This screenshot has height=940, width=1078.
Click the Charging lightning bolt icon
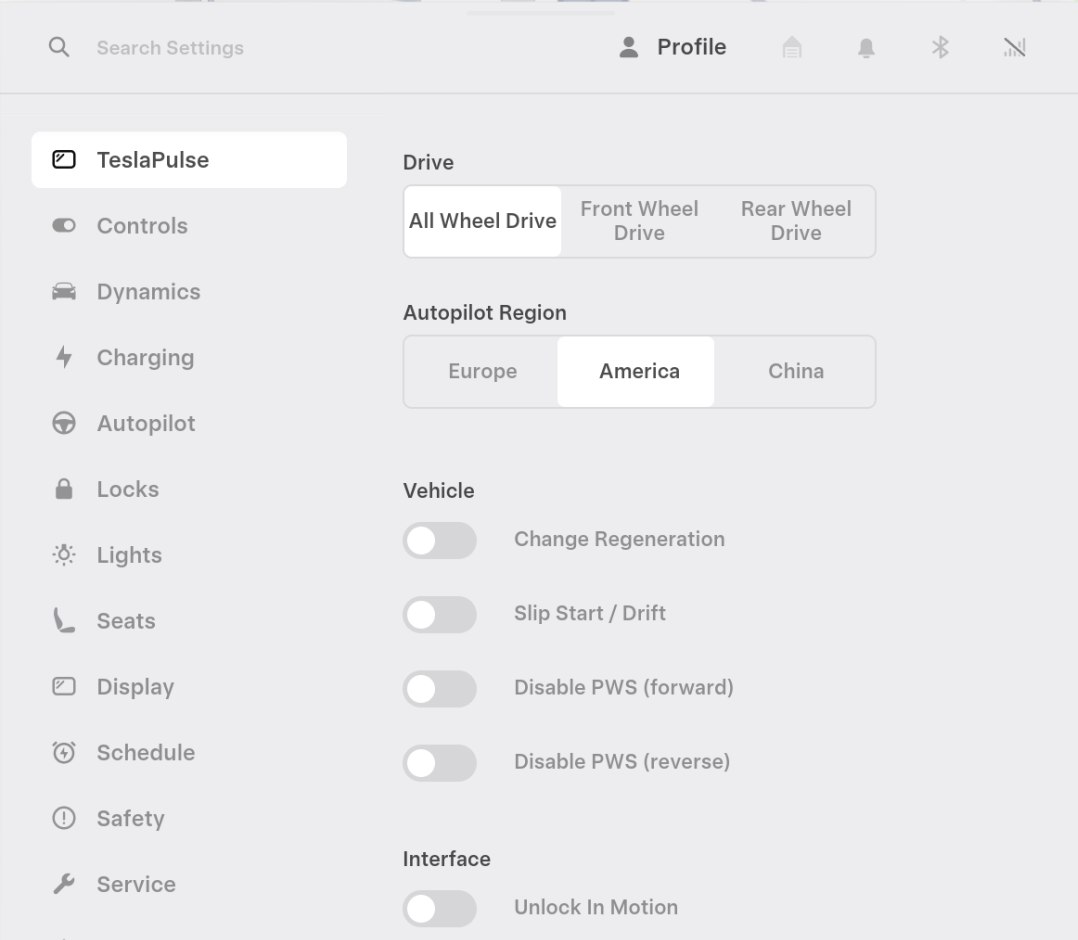[64, 357]
